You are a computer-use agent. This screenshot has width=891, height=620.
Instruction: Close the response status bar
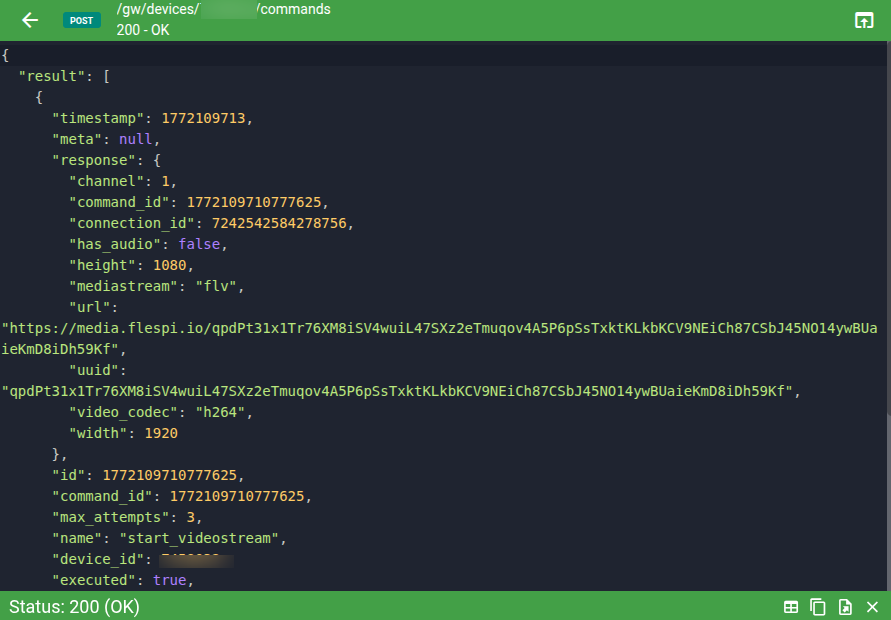pos(872,607)
